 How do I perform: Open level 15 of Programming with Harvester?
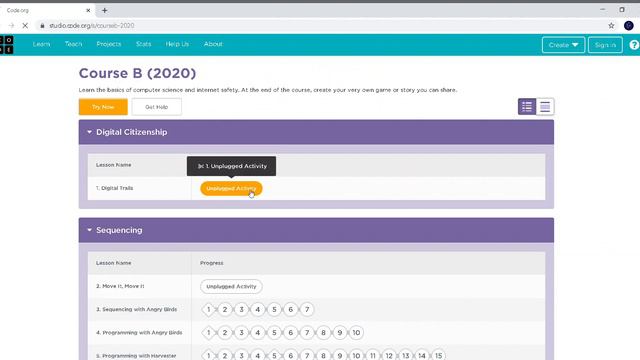point(438,355)
